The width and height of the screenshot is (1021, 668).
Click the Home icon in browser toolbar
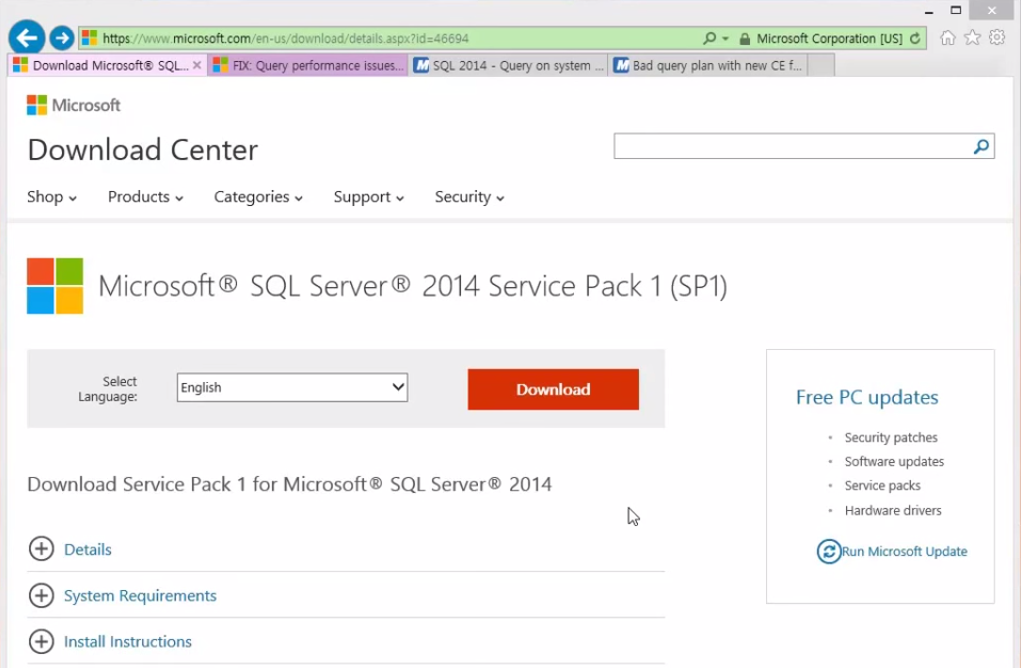tap(947, 38)
